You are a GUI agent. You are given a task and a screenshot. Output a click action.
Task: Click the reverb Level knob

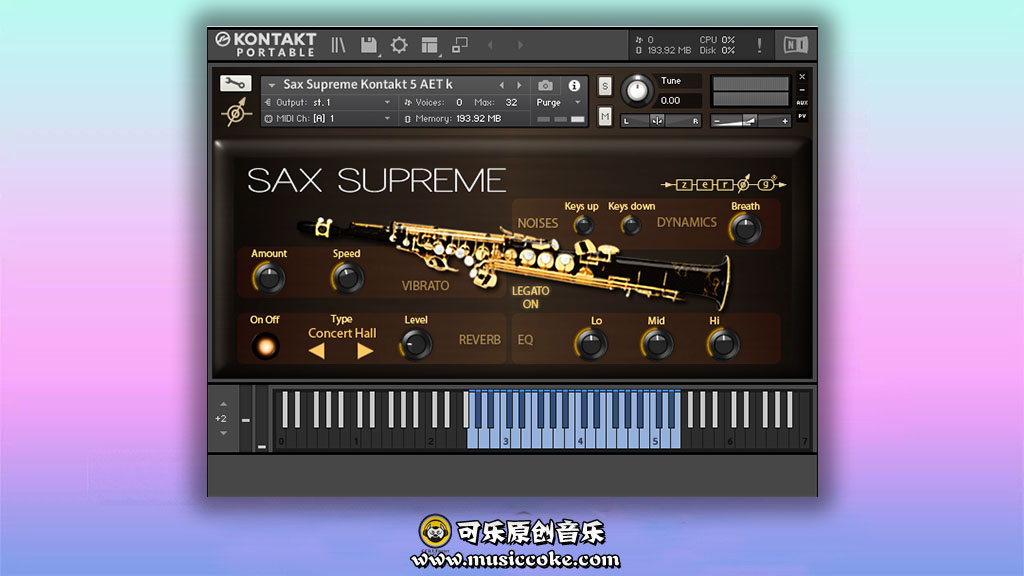pos(416,344)
